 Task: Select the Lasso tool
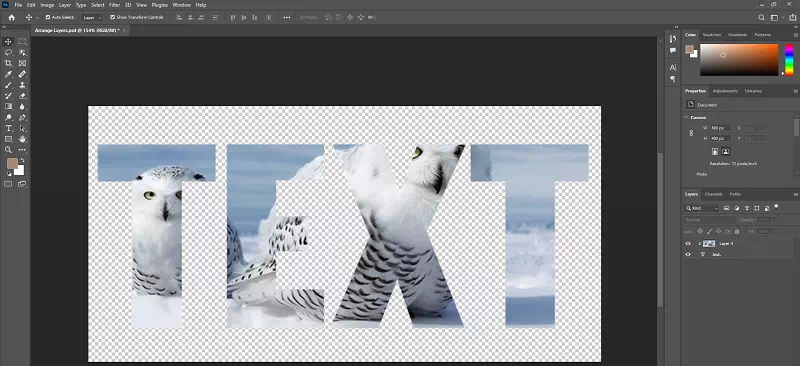point(8,53)
